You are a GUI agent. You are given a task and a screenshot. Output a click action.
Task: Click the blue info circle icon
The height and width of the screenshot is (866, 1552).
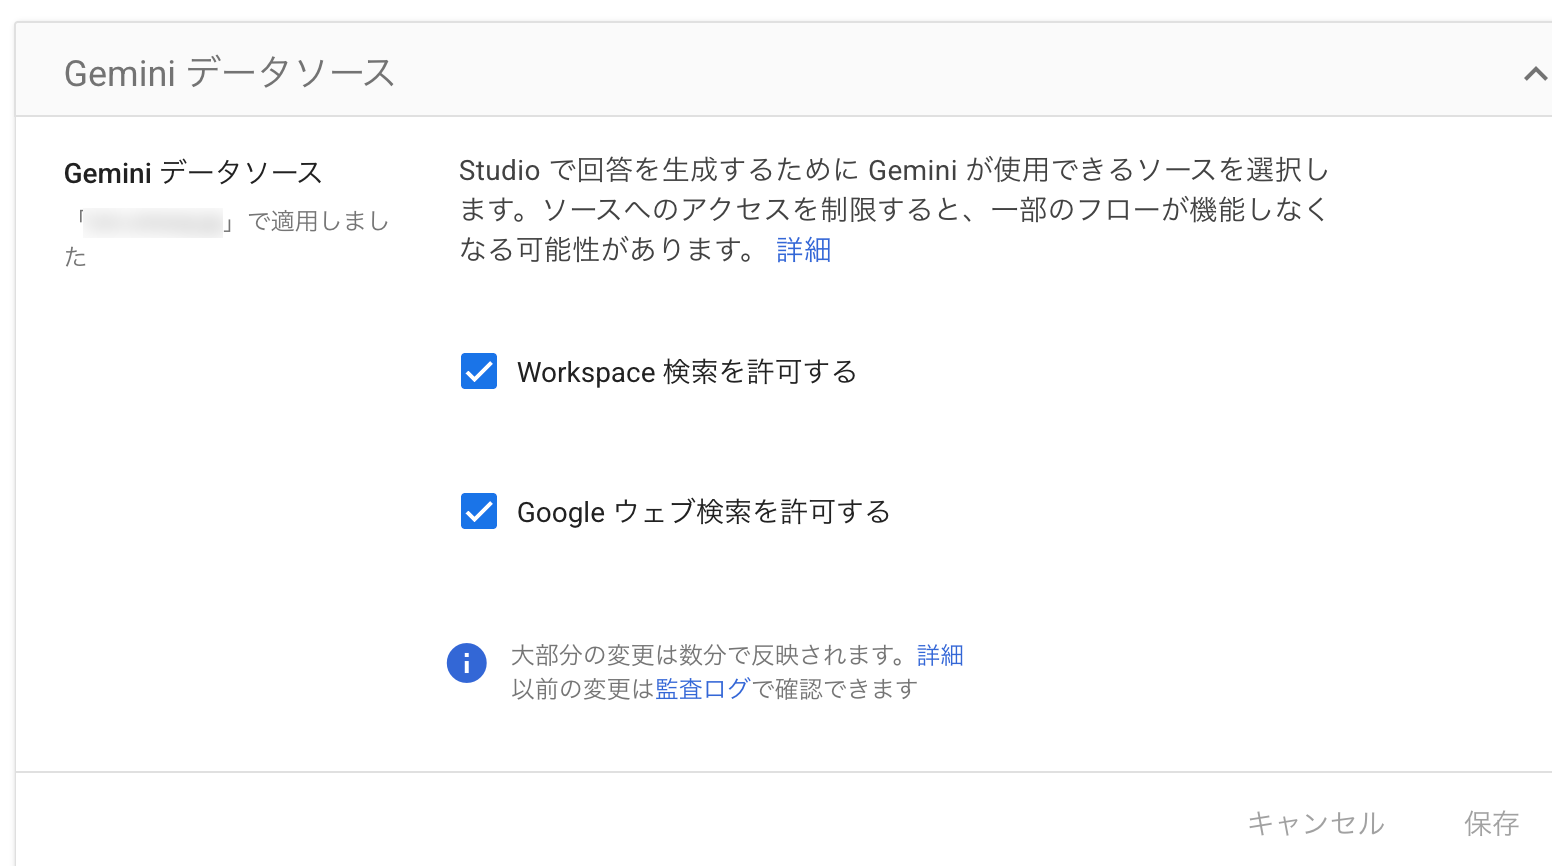[466, 663]
